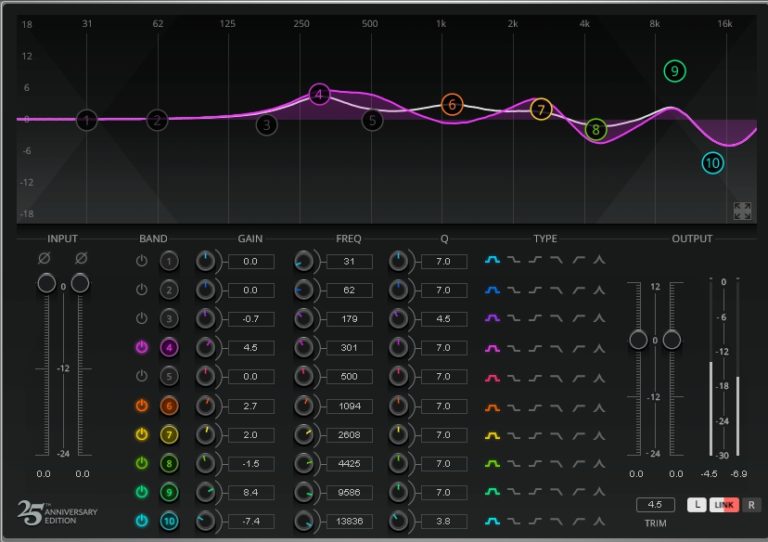The height and width of the screenshot is (542, 768).
Task: Toggle the LINK channel button
Action: (724, 505)
